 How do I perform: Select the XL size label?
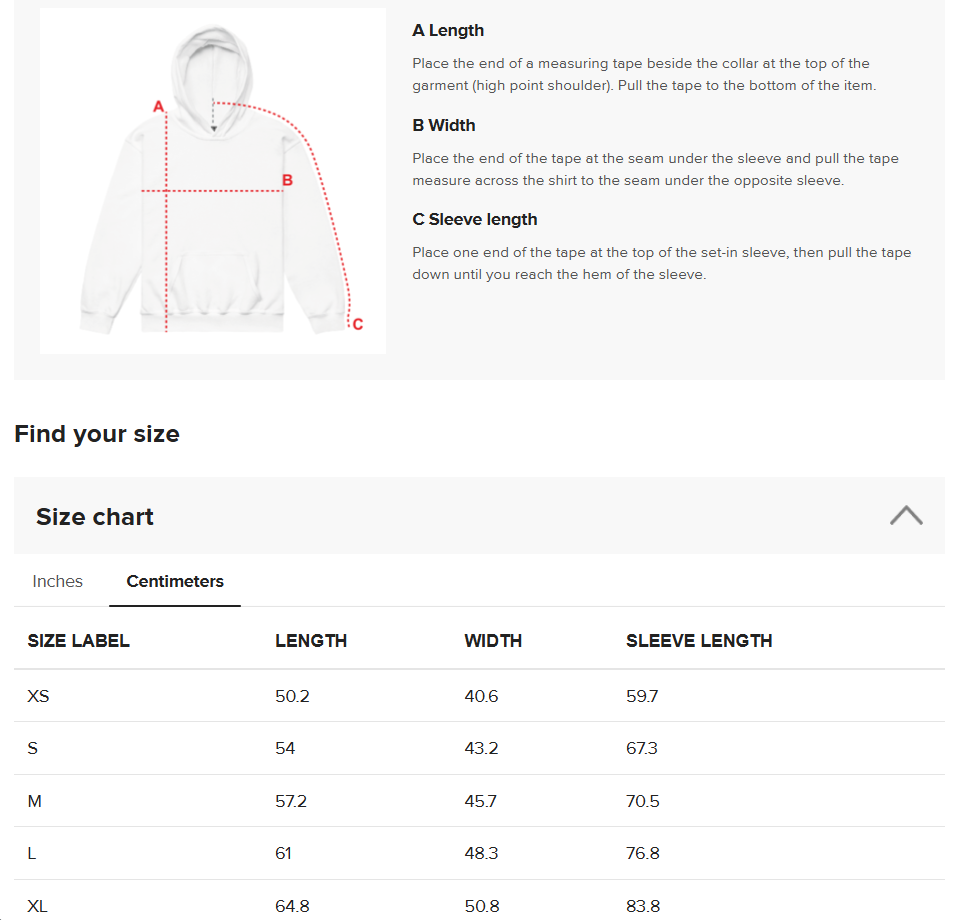click(x=37, y=905)
